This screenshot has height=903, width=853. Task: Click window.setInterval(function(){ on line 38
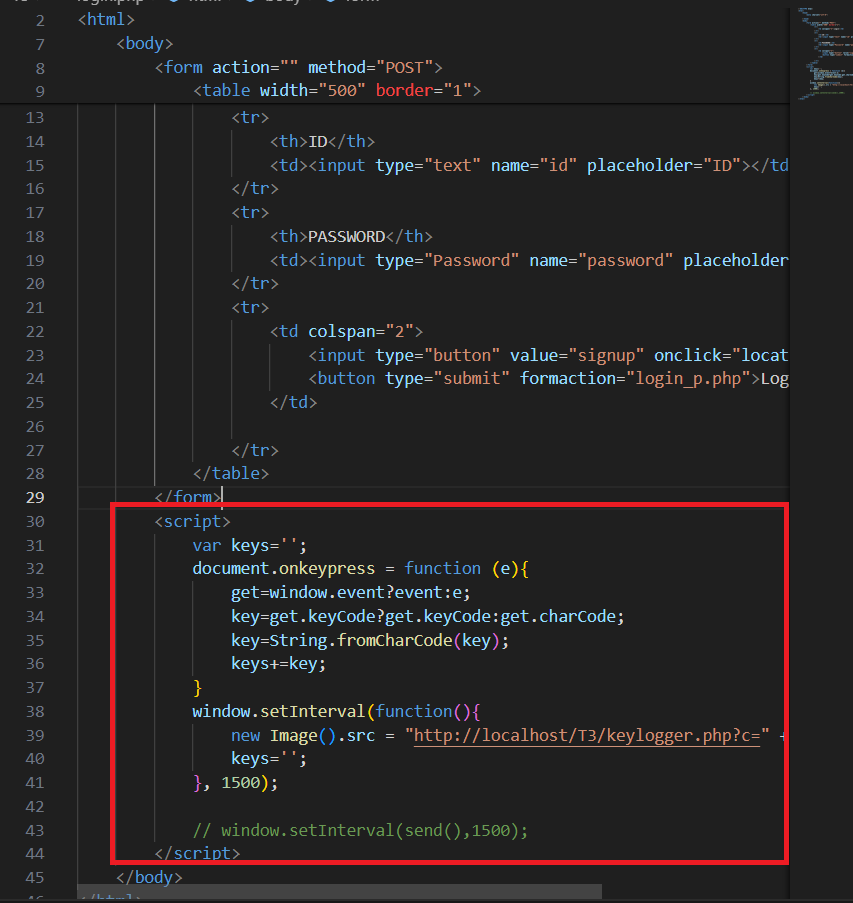337,711
